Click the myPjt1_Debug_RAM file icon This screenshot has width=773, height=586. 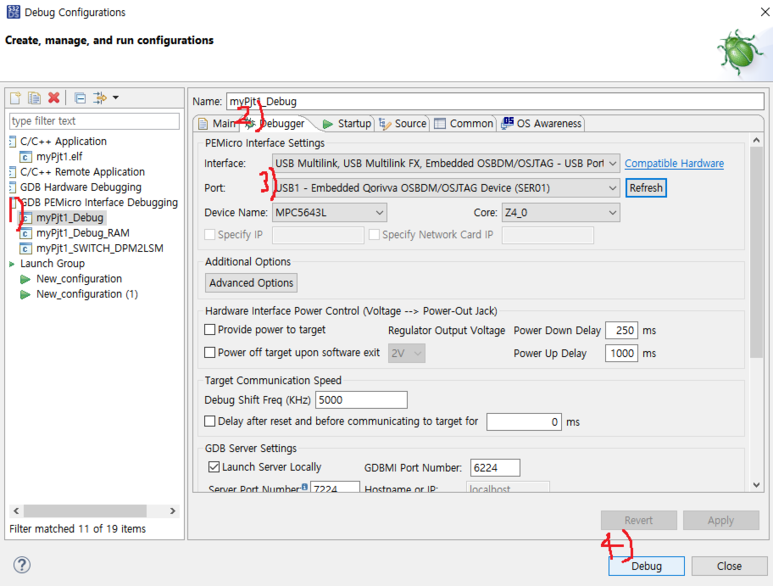coord(26,233)
